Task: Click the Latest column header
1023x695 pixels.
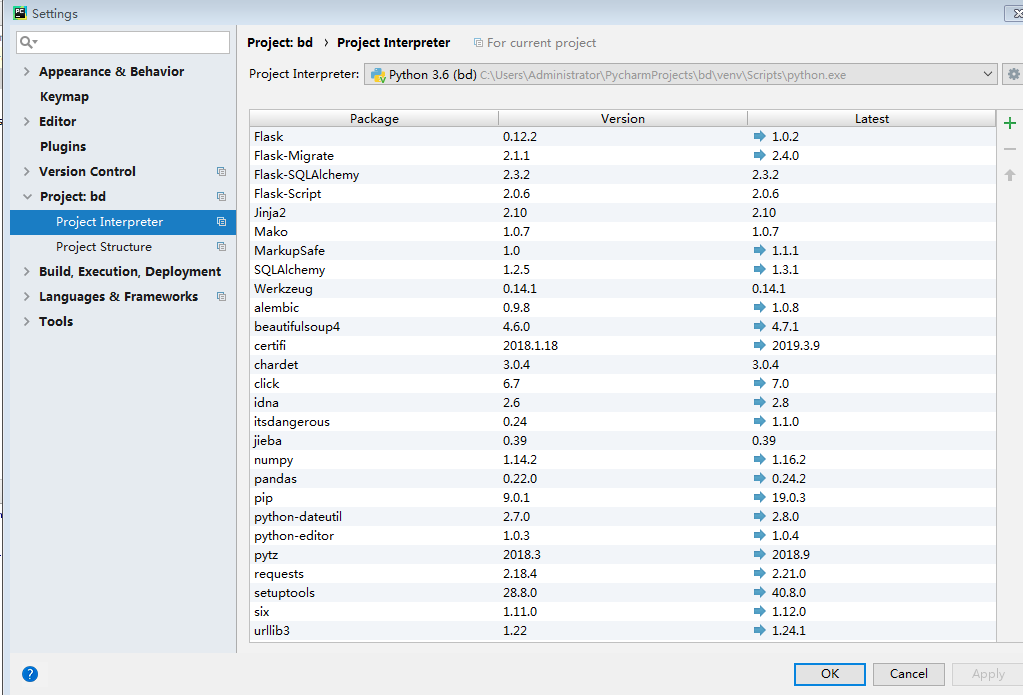Action: pyautogui.click(x=872, y=118)
